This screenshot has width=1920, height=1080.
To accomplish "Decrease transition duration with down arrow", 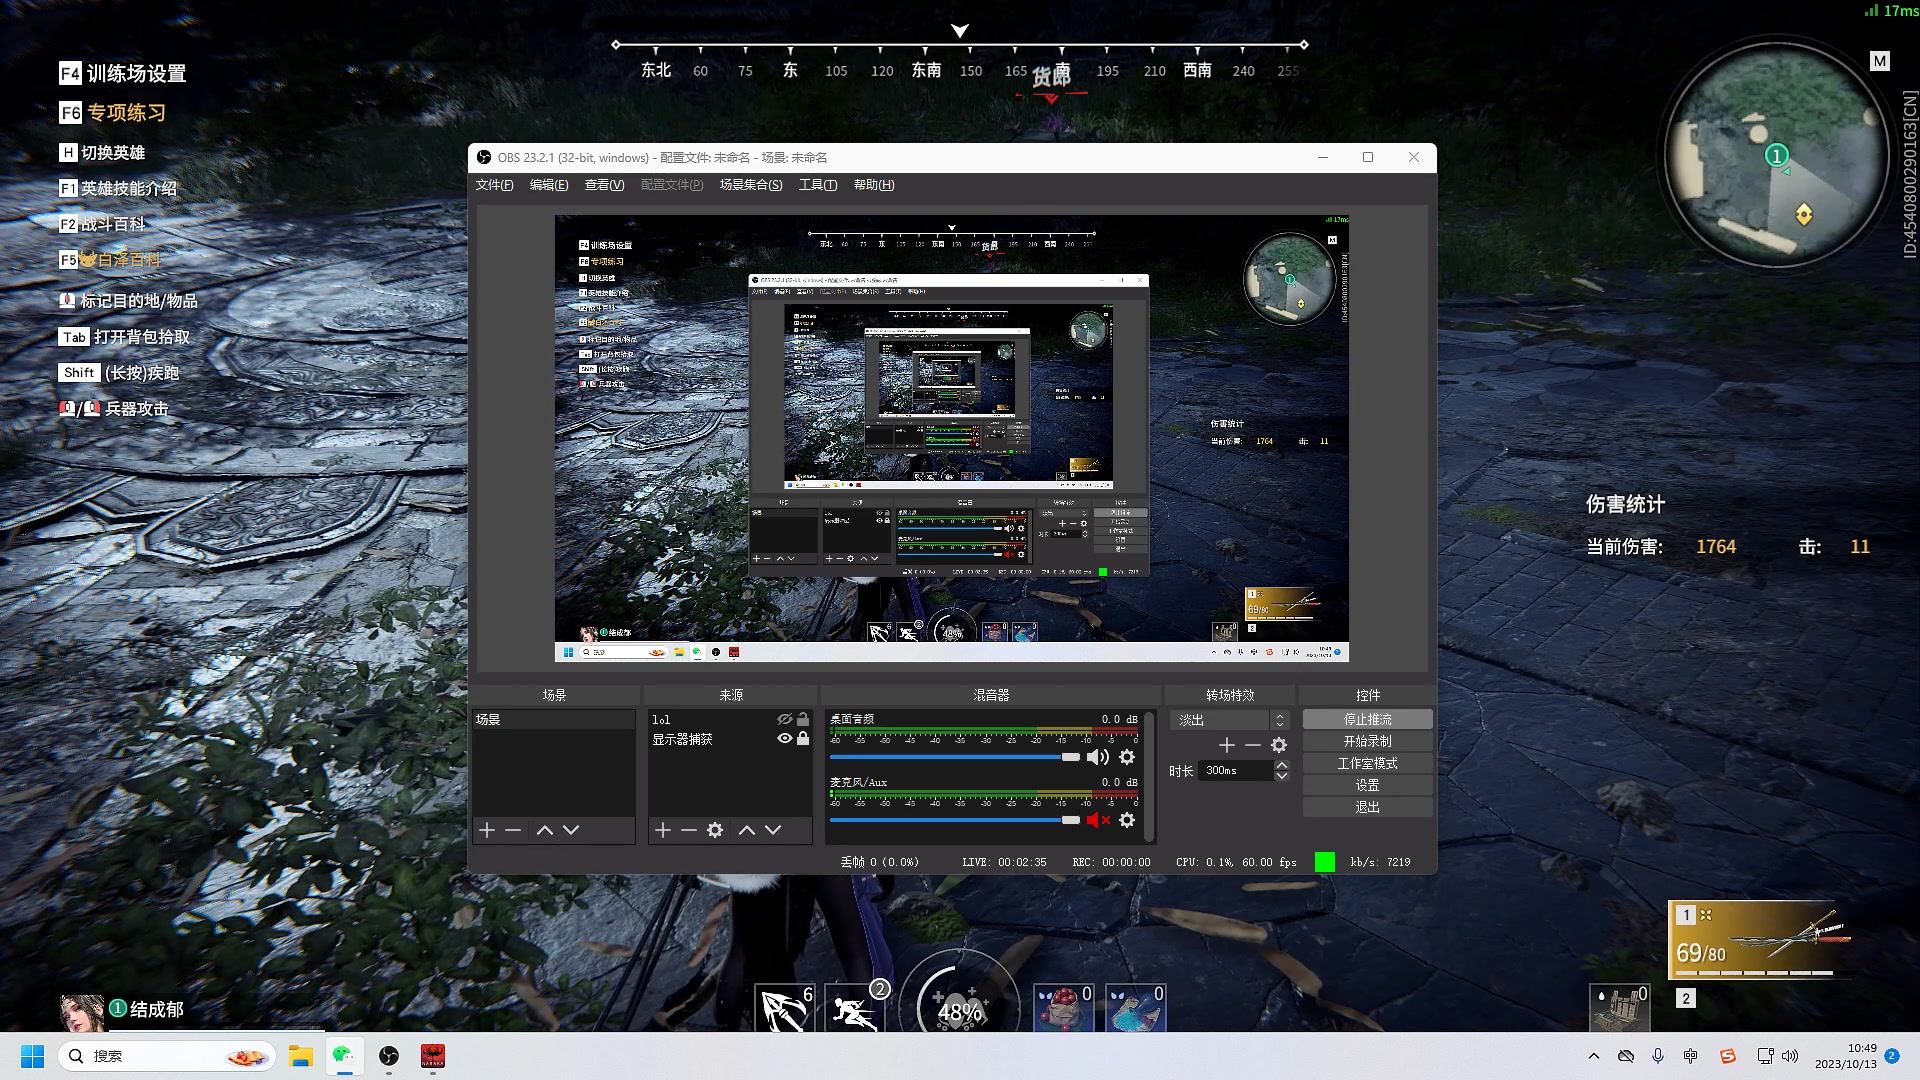I will click(1281, 776).
